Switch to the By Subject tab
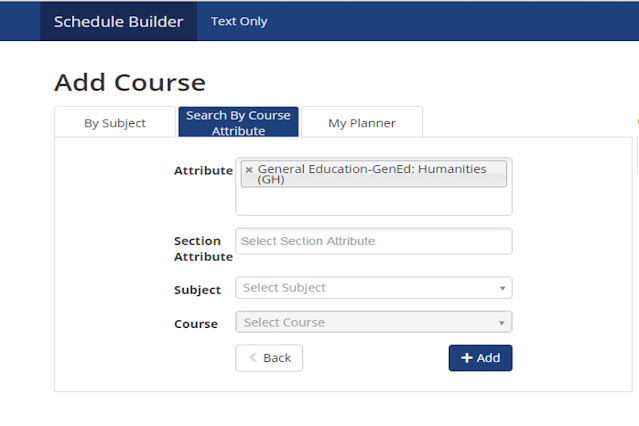Screen dimensions: 639x426 pos(115,122)
